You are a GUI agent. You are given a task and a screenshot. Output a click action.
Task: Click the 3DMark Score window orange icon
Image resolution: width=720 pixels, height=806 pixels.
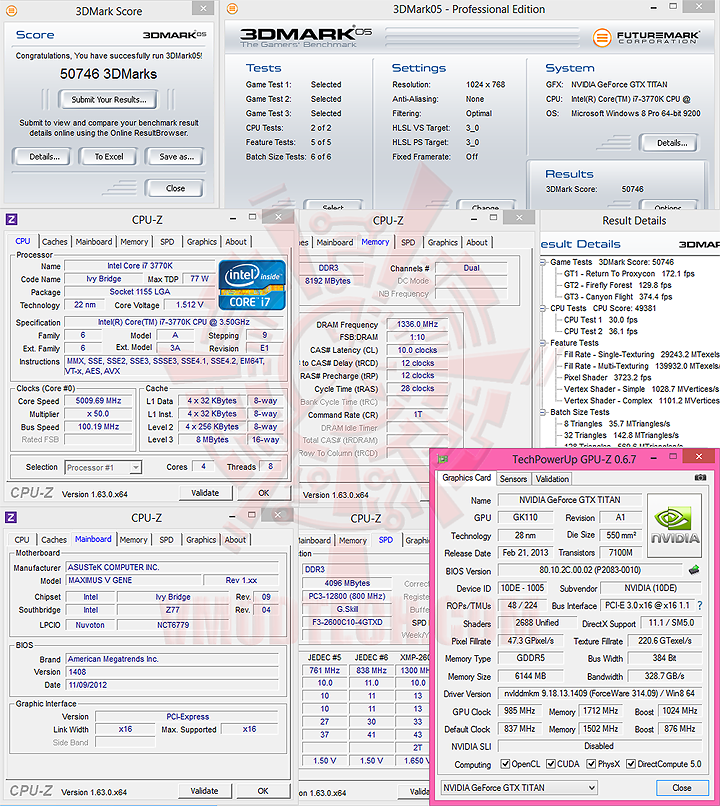click(x=11, y=10)
